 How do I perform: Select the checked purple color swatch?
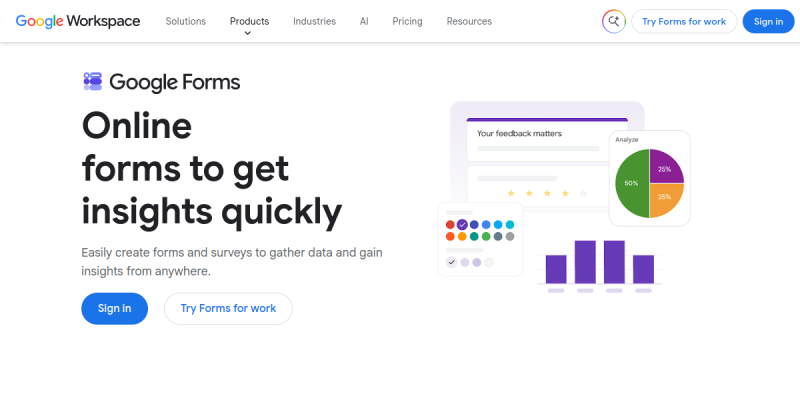click(462, 224)
